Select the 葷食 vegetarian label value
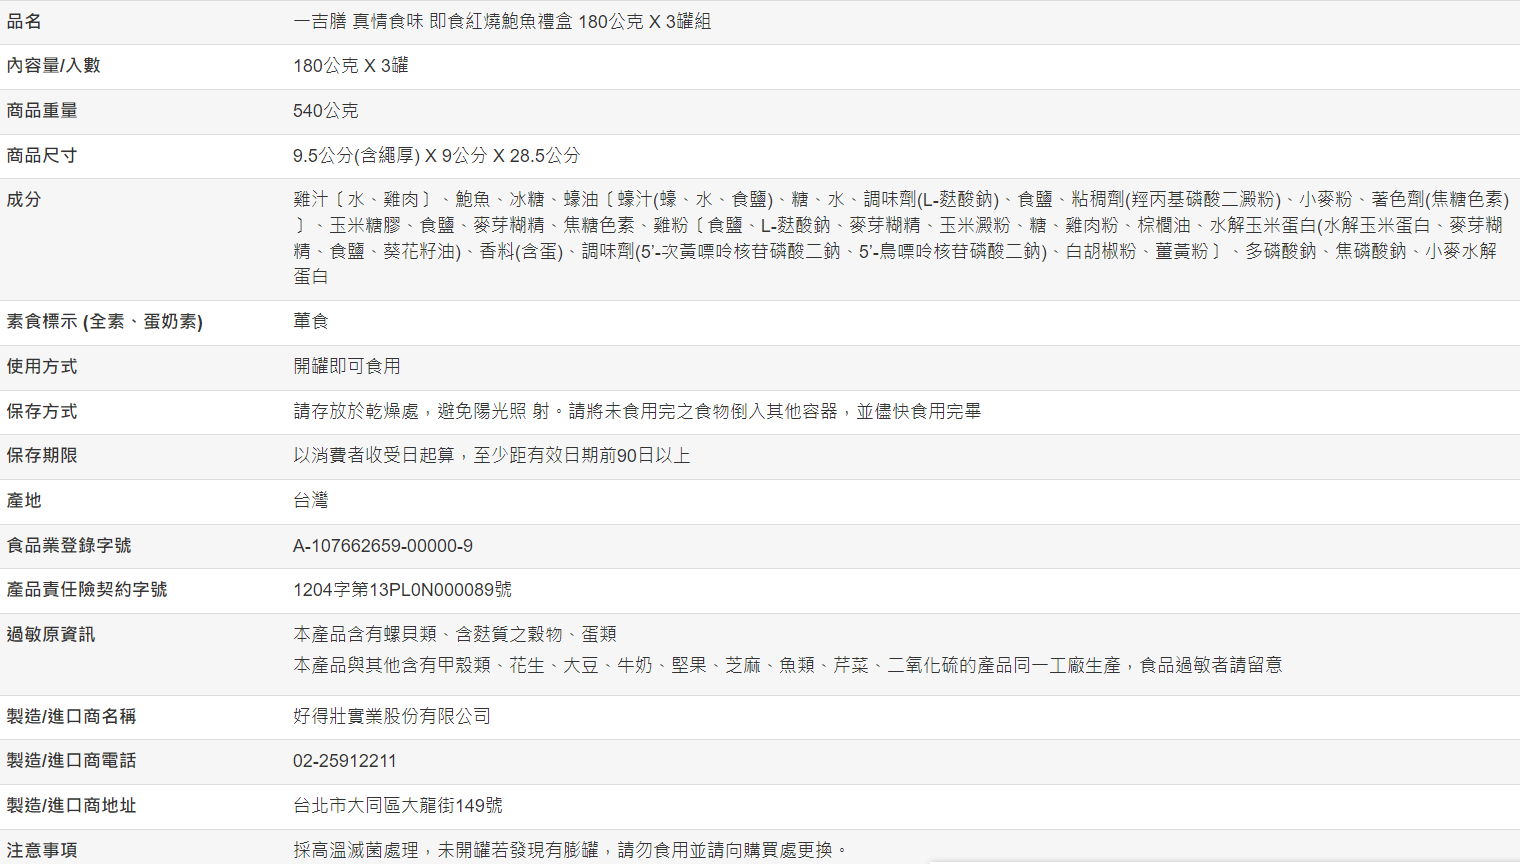The image size is (1520, 864). 311,322
